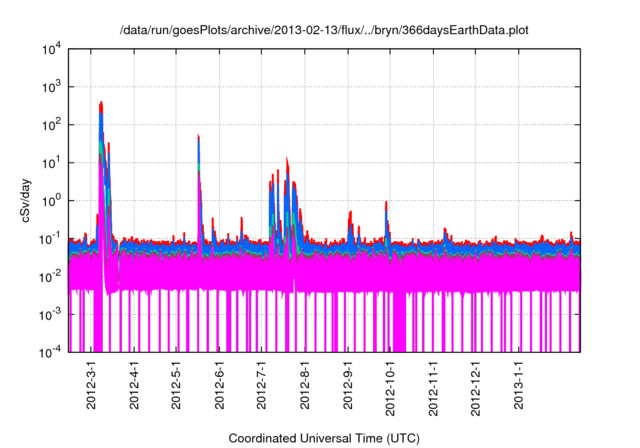Click the 10^3 y-axis tick label
Screen dimensions: 640x448
tap(52, 87)
